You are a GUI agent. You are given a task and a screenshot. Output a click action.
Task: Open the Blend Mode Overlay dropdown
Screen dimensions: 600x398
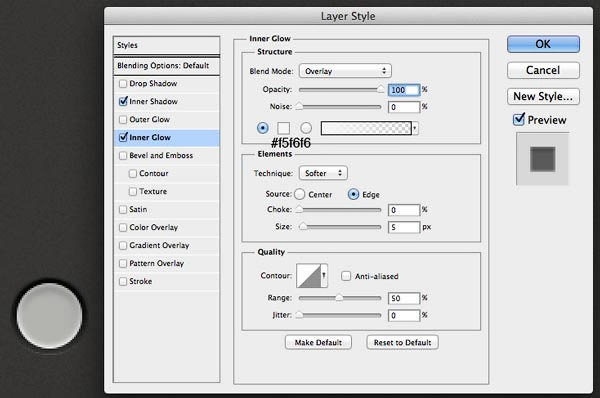click(345, 71)
